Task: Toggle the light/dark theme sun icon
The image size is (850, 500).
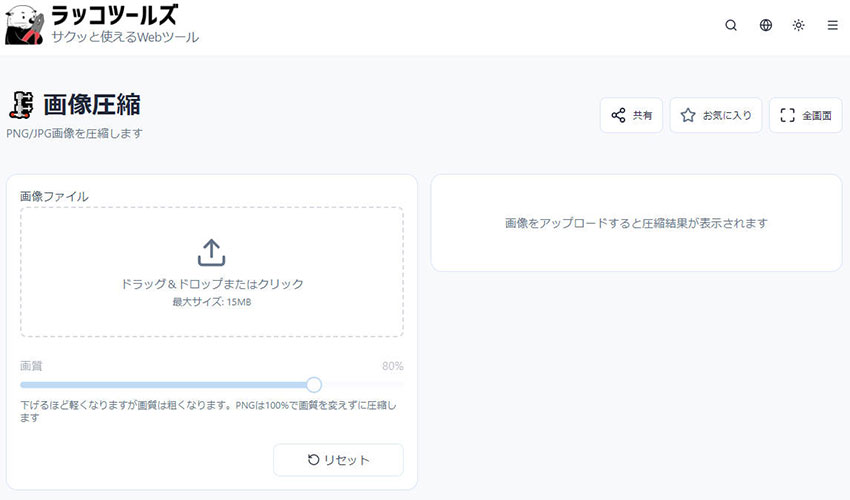Action: click(799, 25)
